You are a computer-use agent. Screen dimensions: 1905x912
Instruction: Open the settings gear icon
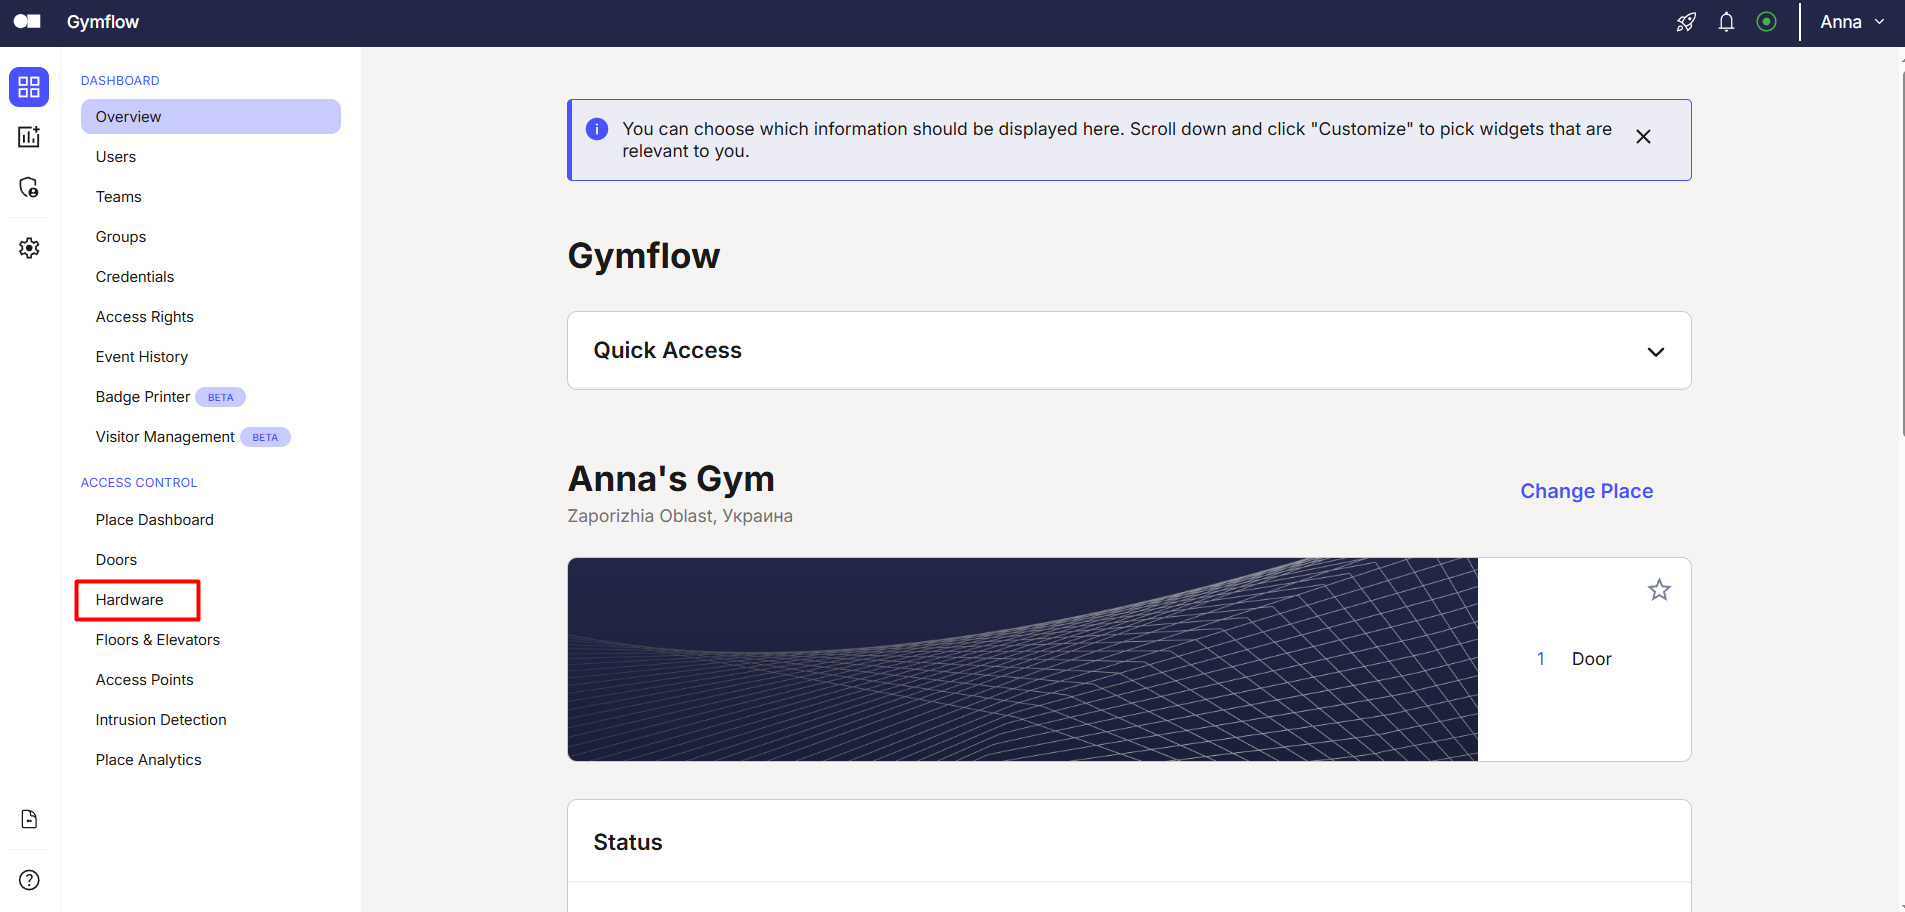pyautogui.click(x=29, y=248)
